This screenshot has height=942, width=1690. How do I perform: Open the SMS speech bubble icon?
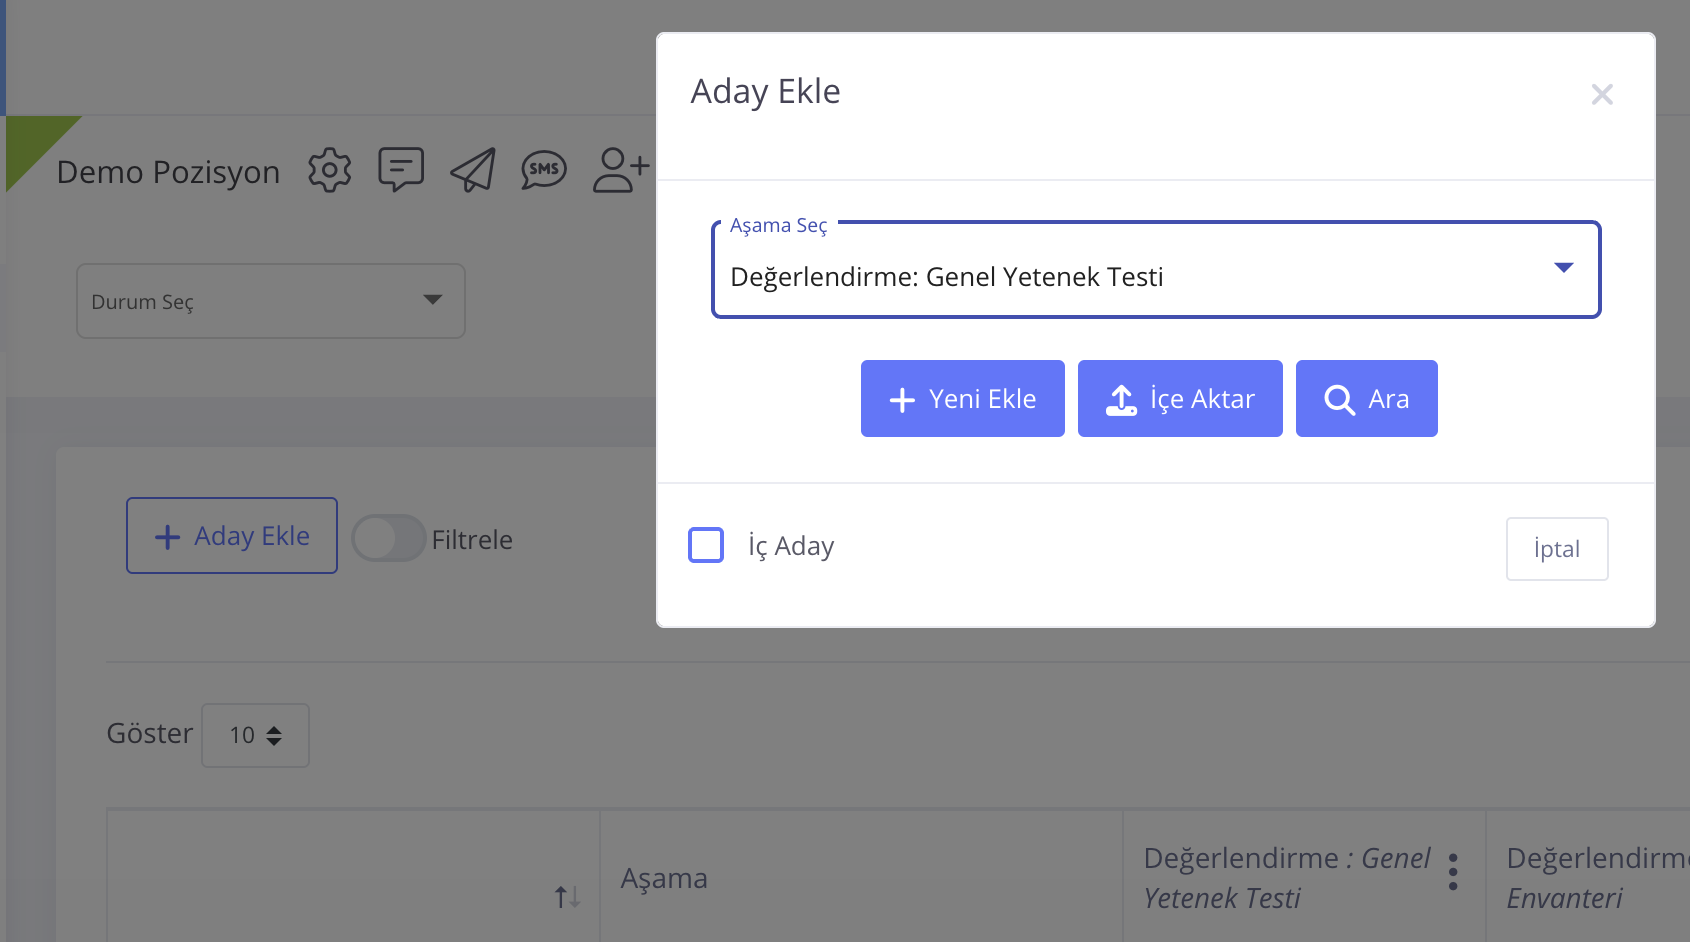click(544, 170)
